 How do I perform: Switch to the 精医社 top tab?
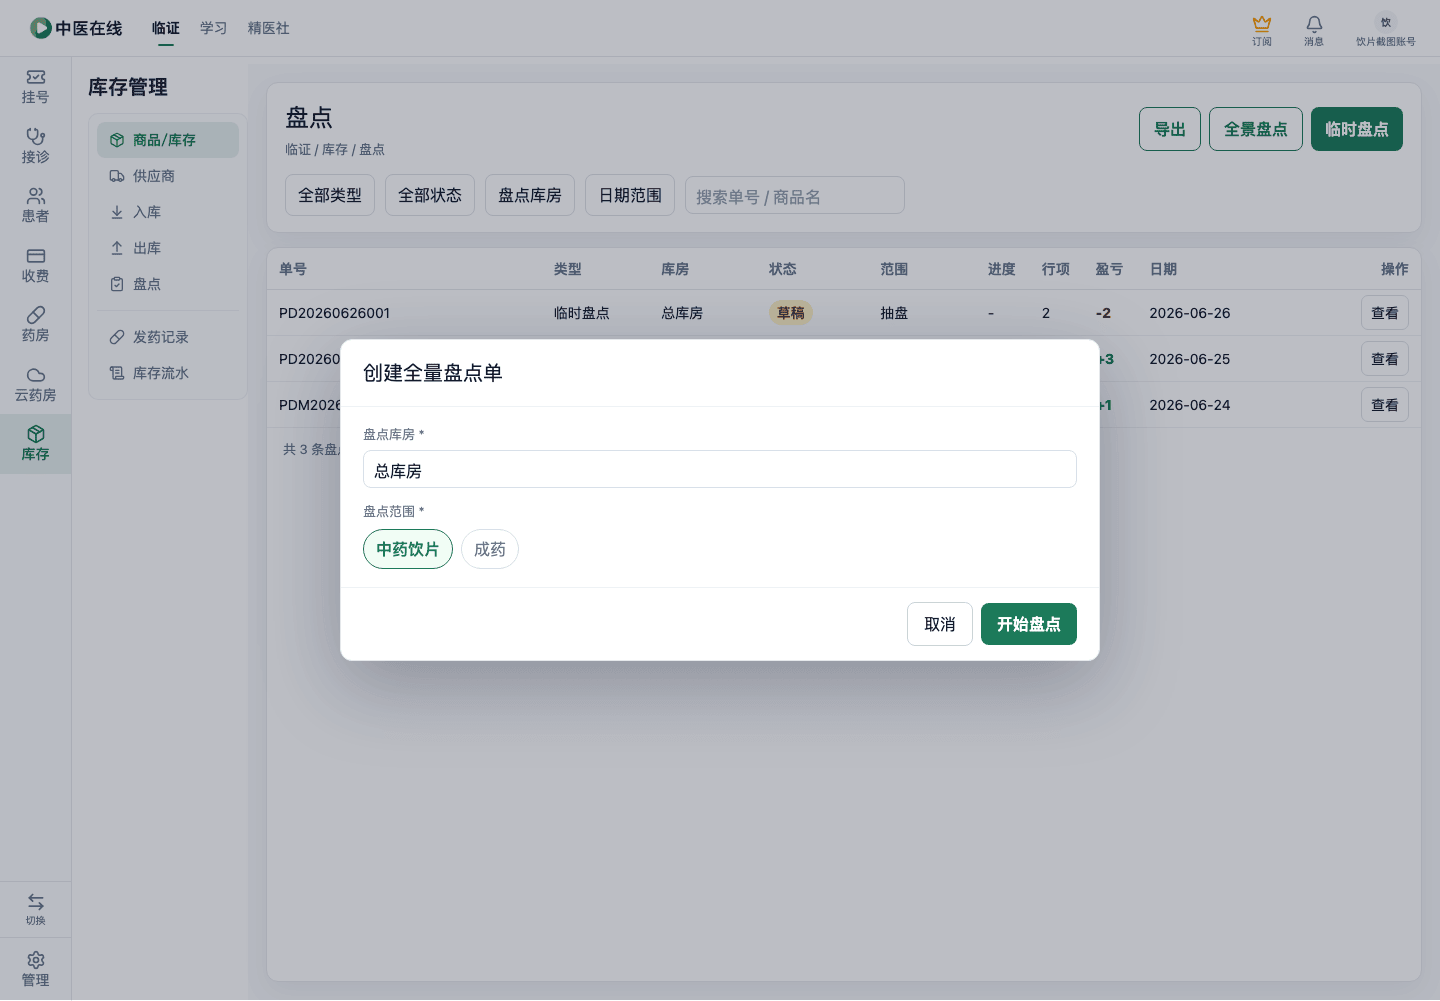click(269, 28)
